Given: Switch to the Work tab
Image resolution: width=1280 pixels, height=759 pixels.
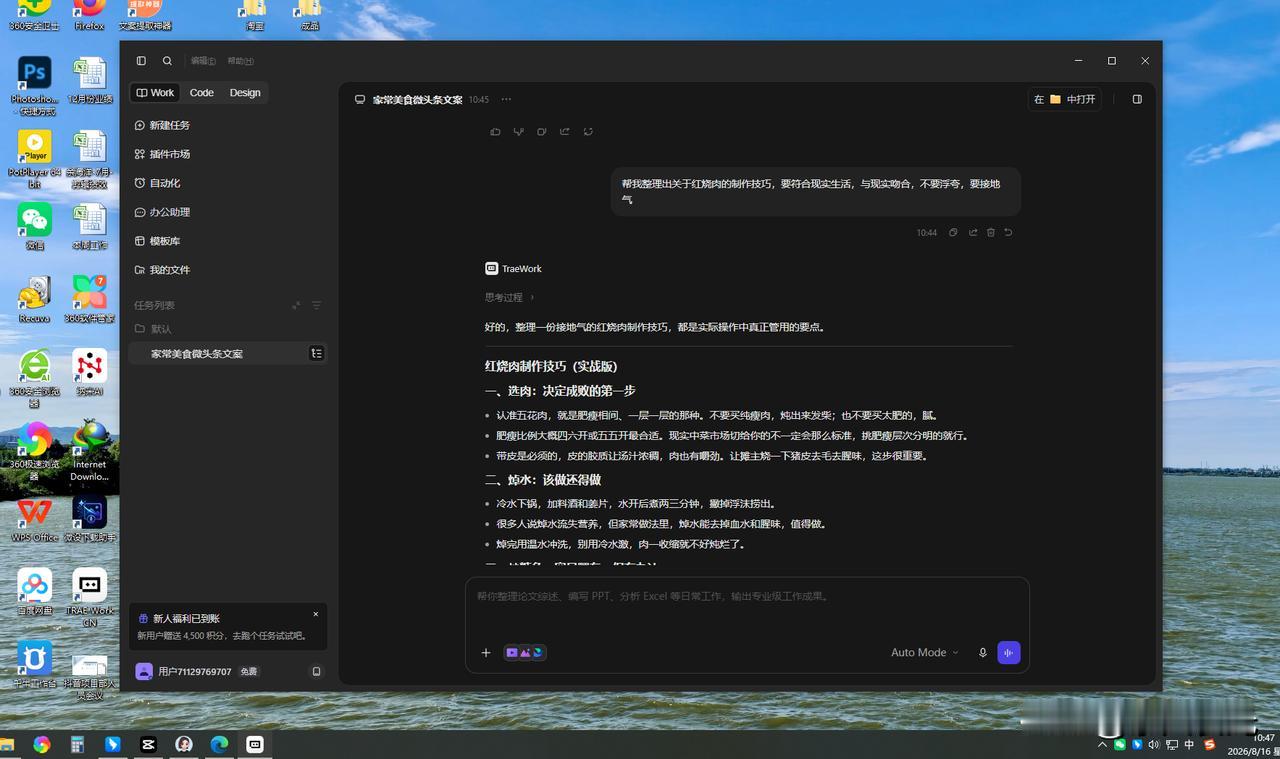Looking at the screenshot, I should click(155, 92).
